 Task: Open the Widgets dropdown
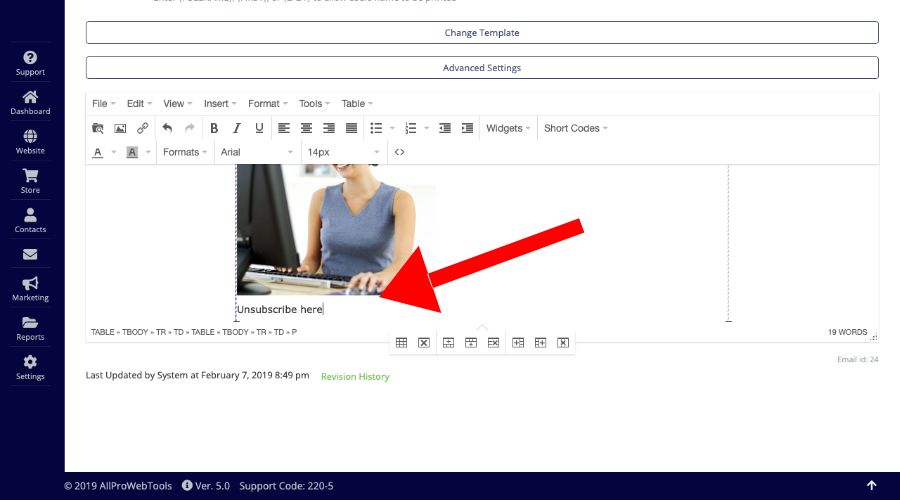point(508,128)
